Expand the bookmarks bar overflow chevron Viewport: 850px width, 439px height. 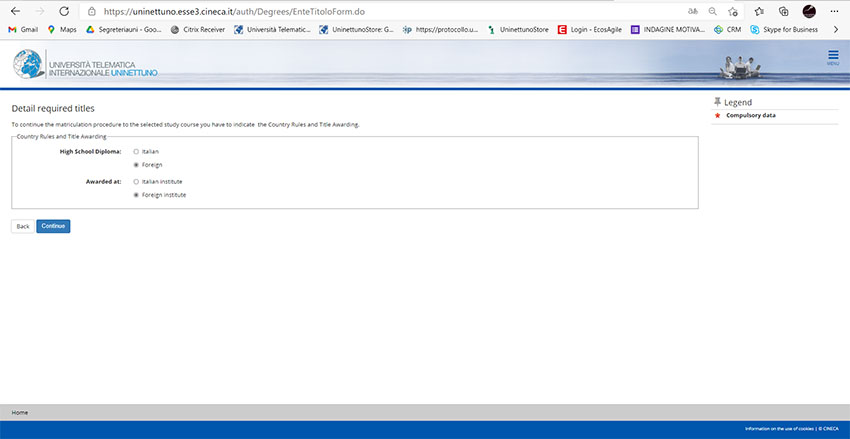click(x=835, y=30)
